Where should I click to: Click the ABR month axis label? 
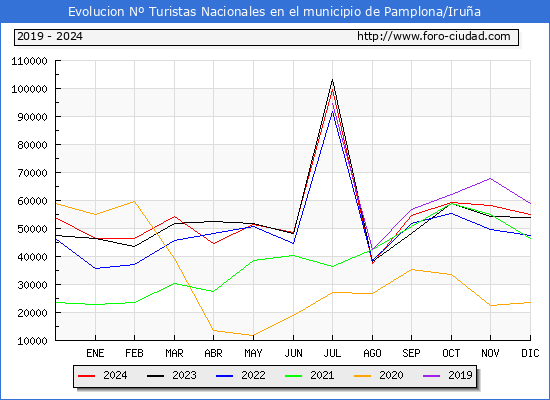point(213,353)
